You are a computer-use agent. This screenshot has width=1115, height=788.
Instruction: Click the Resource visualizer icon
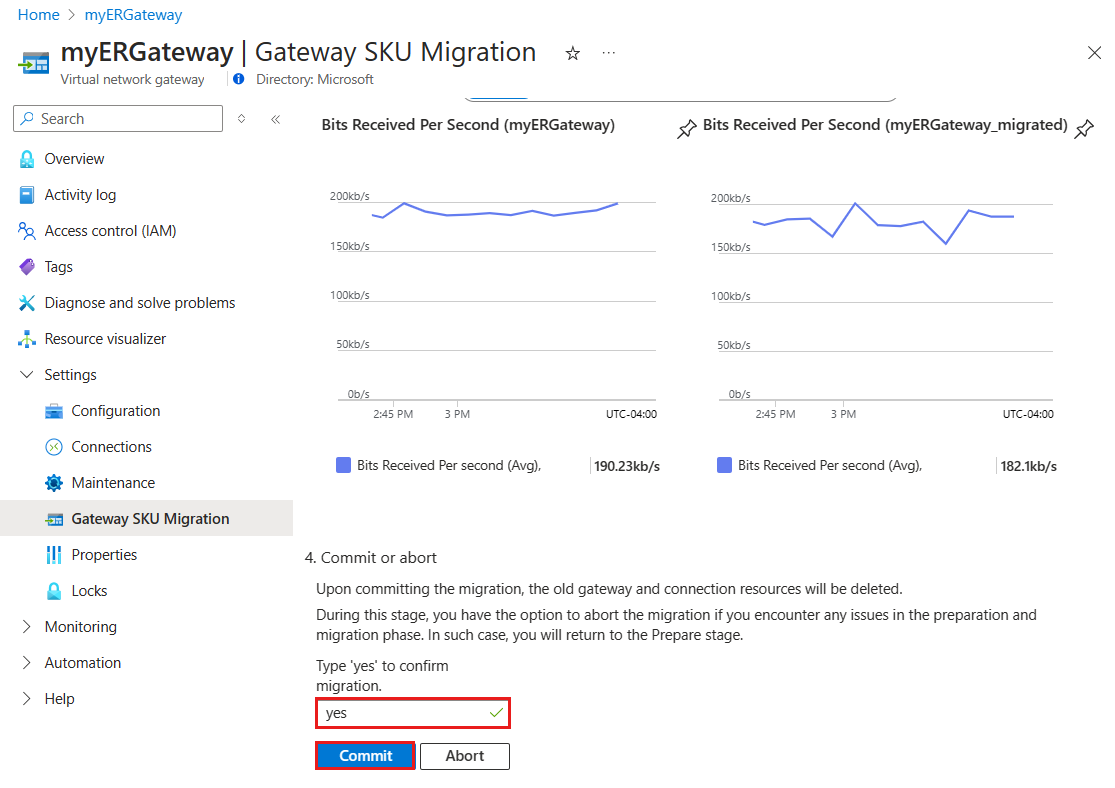[x=27, y=339]
